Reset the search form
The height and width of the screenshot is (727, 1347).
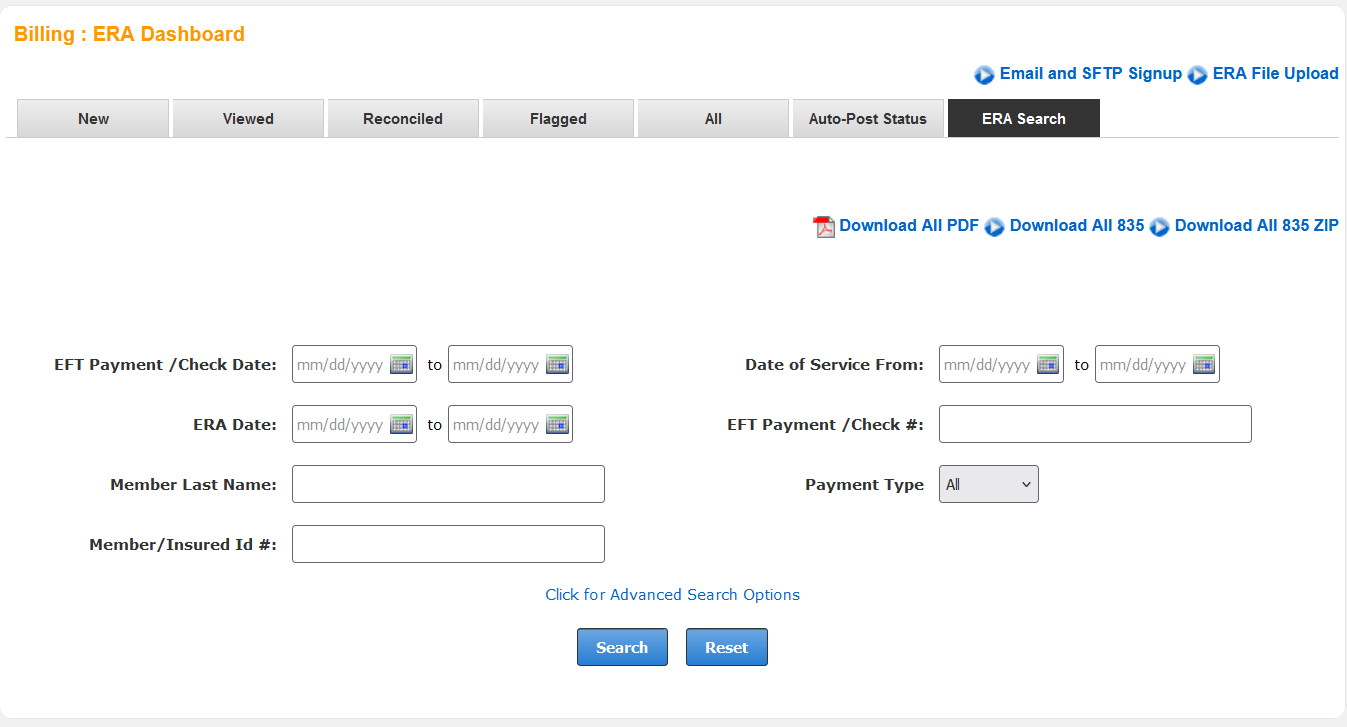coord(726,648)
